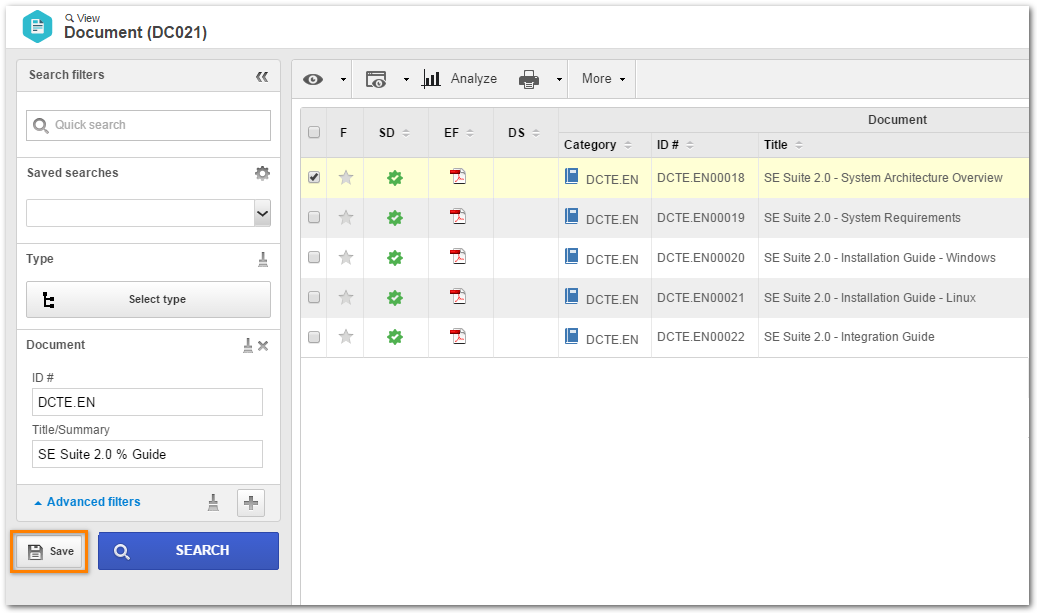Screen dimensions: 1038x614
Task: Clear the Document filter with broom icon
Action: point(248,345)
